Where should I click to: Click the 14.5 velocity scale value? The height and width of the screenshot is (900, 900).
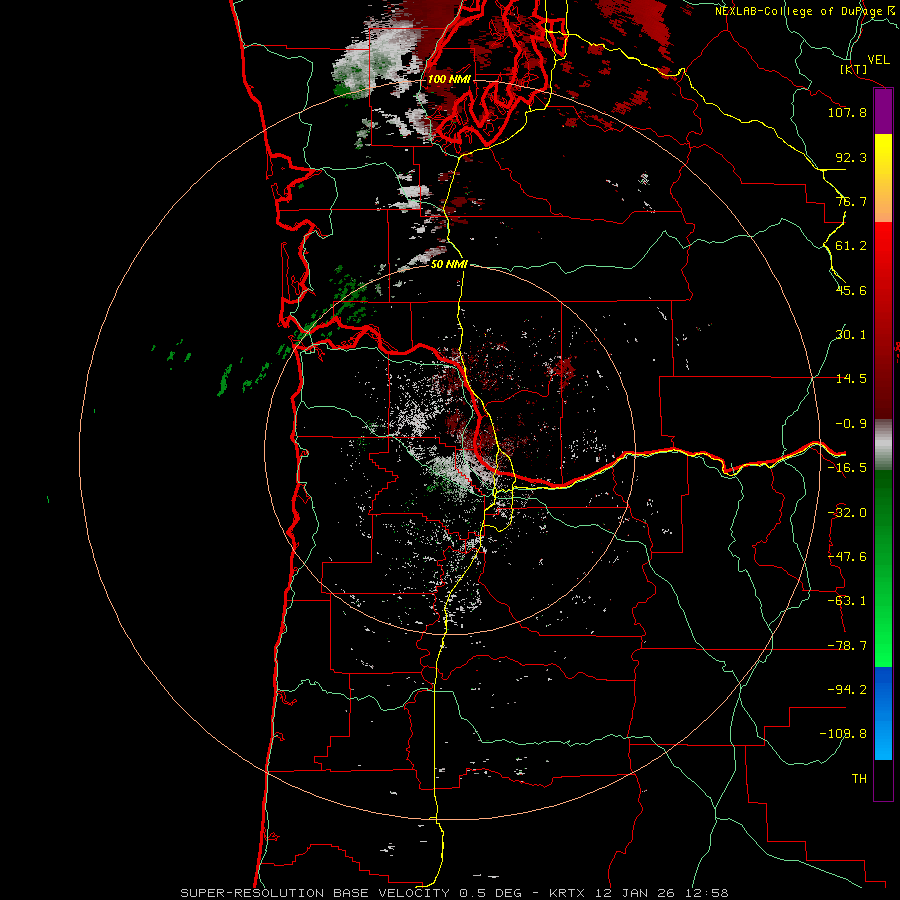[851, 379]
